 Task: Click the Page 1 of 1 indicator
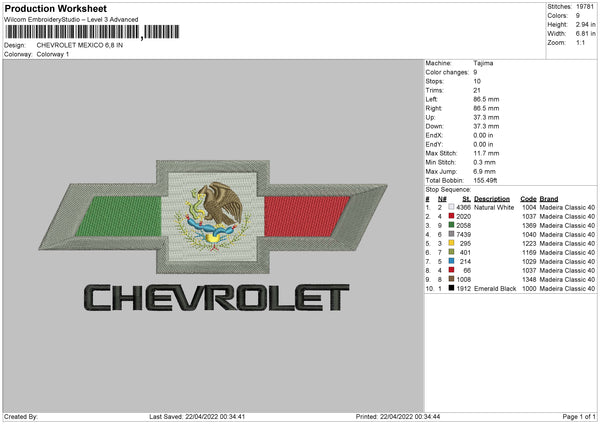[579, 416]
